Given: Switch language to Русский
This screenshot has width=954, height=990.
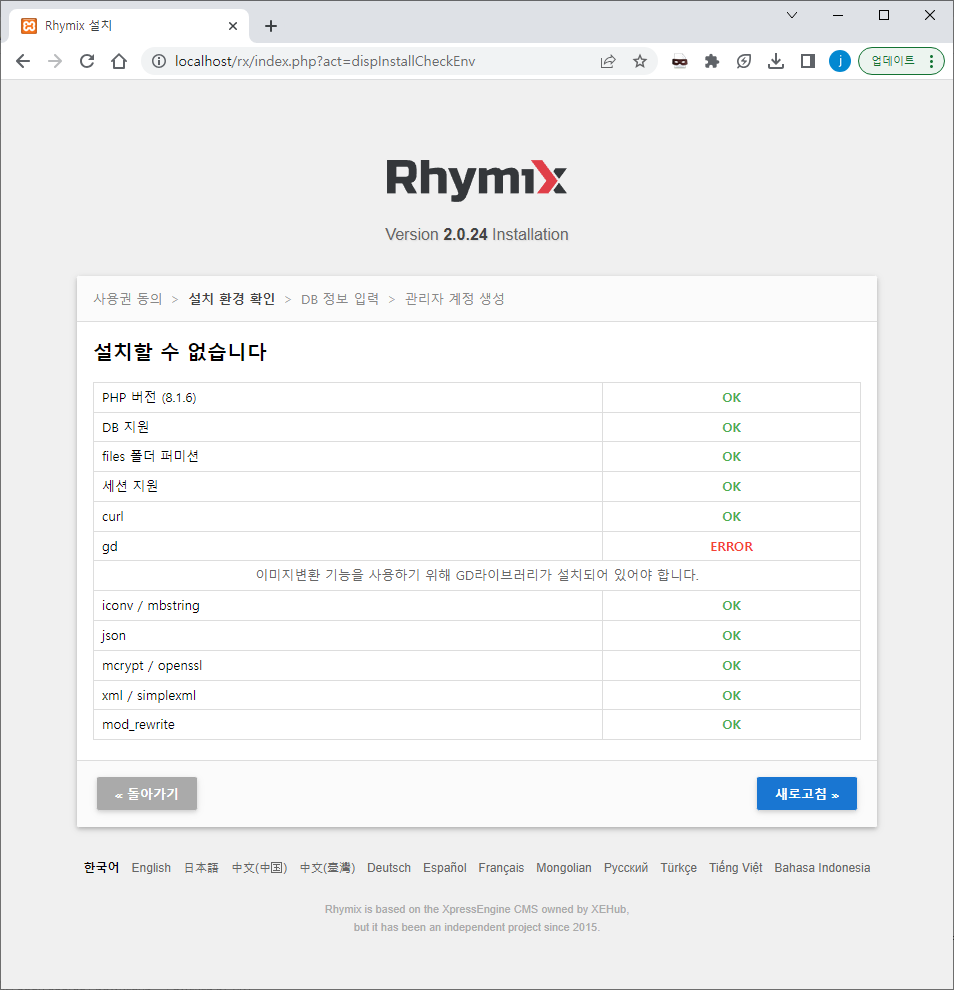Looking at the screenshot, I should 626,868.
